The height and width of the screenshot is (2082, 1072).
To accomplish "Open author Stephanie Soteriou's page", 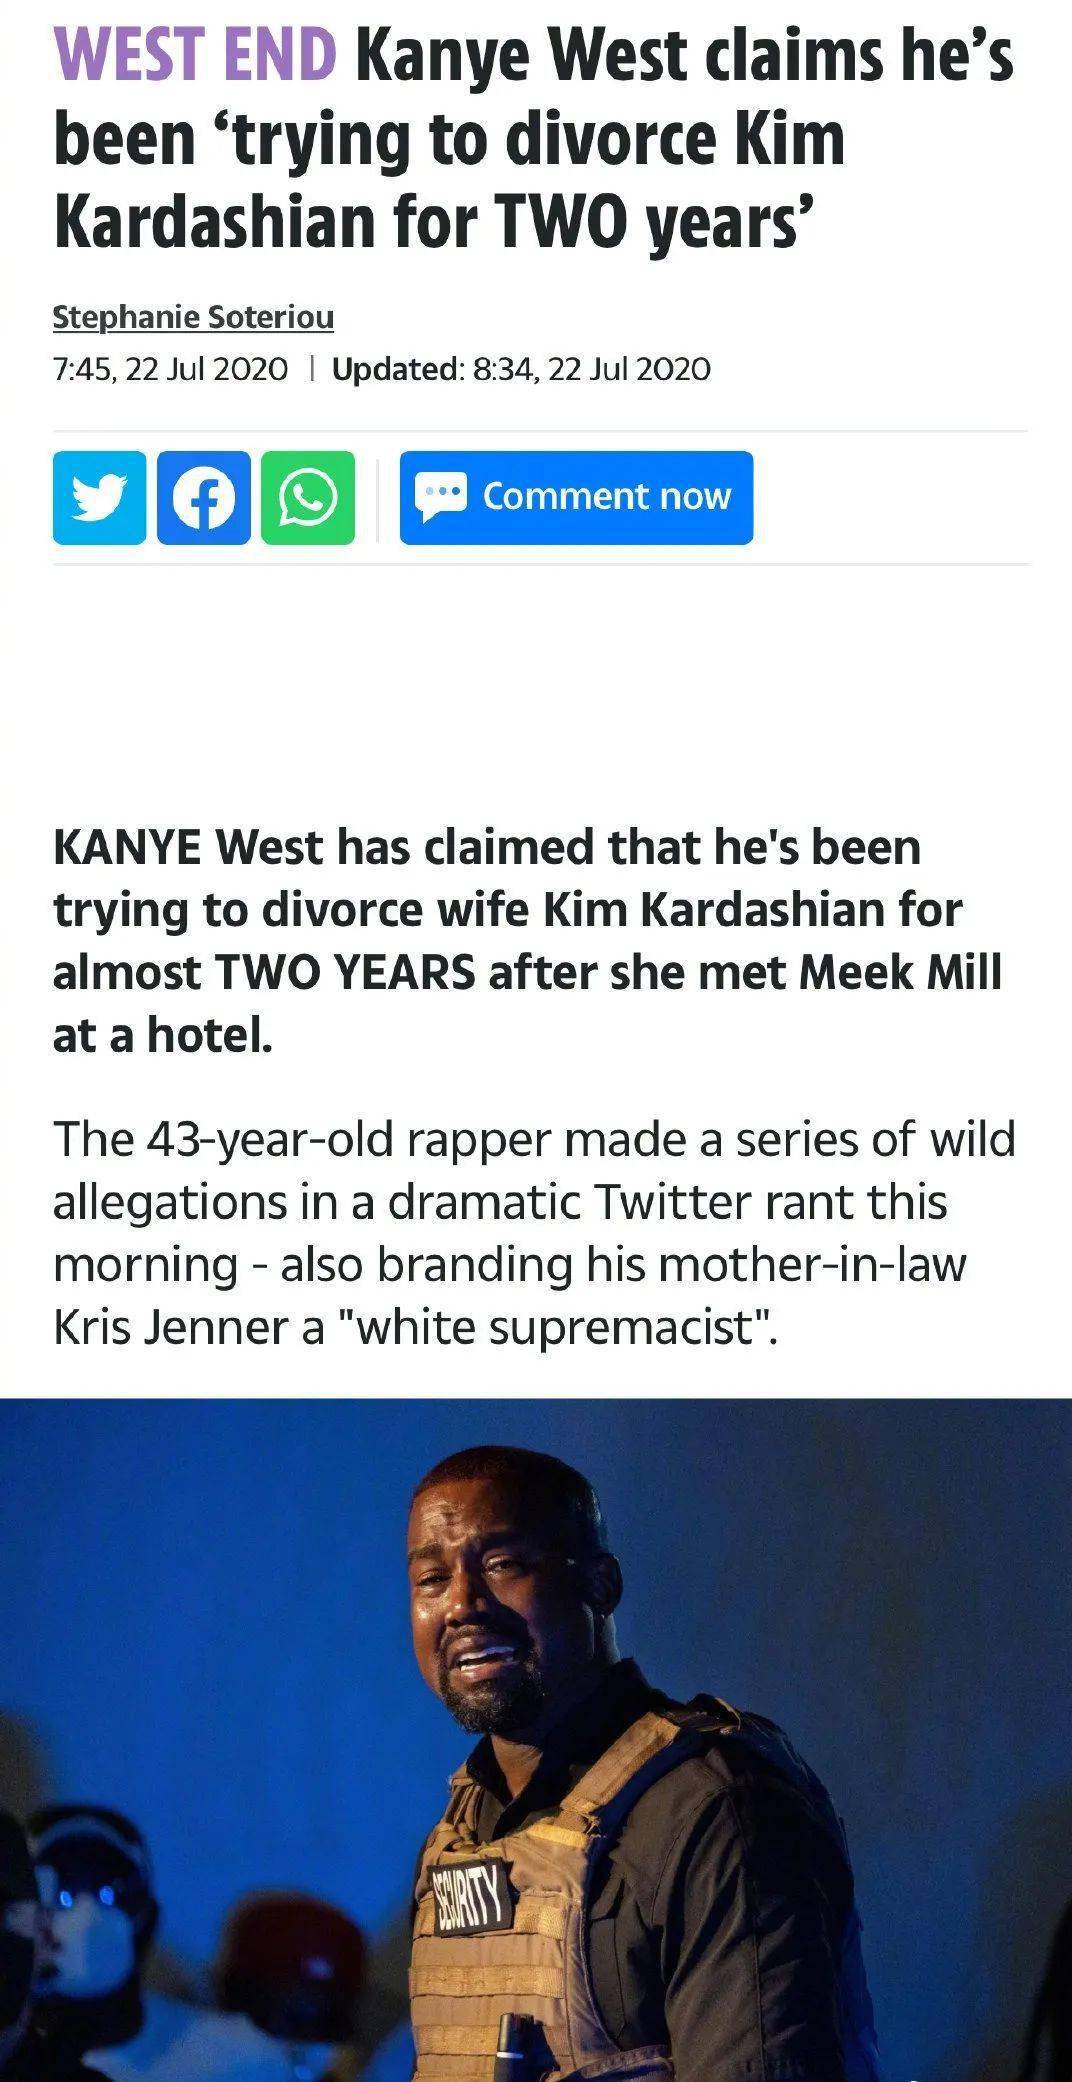I will 193,317.
